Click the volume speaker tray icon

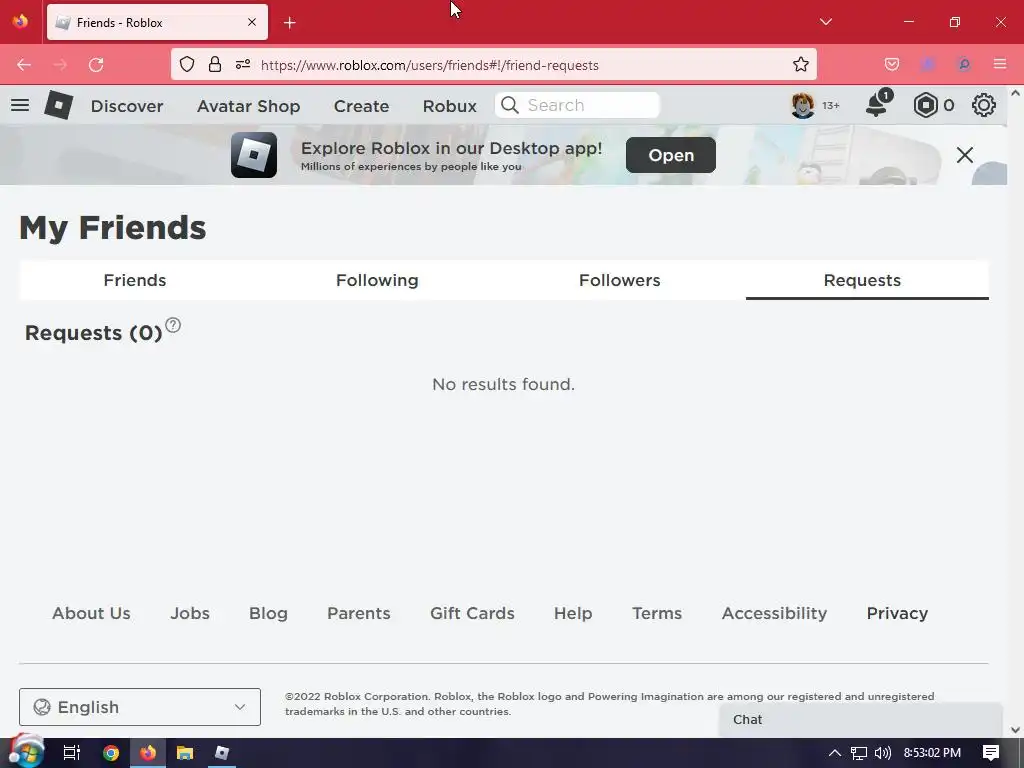point(882,753)
